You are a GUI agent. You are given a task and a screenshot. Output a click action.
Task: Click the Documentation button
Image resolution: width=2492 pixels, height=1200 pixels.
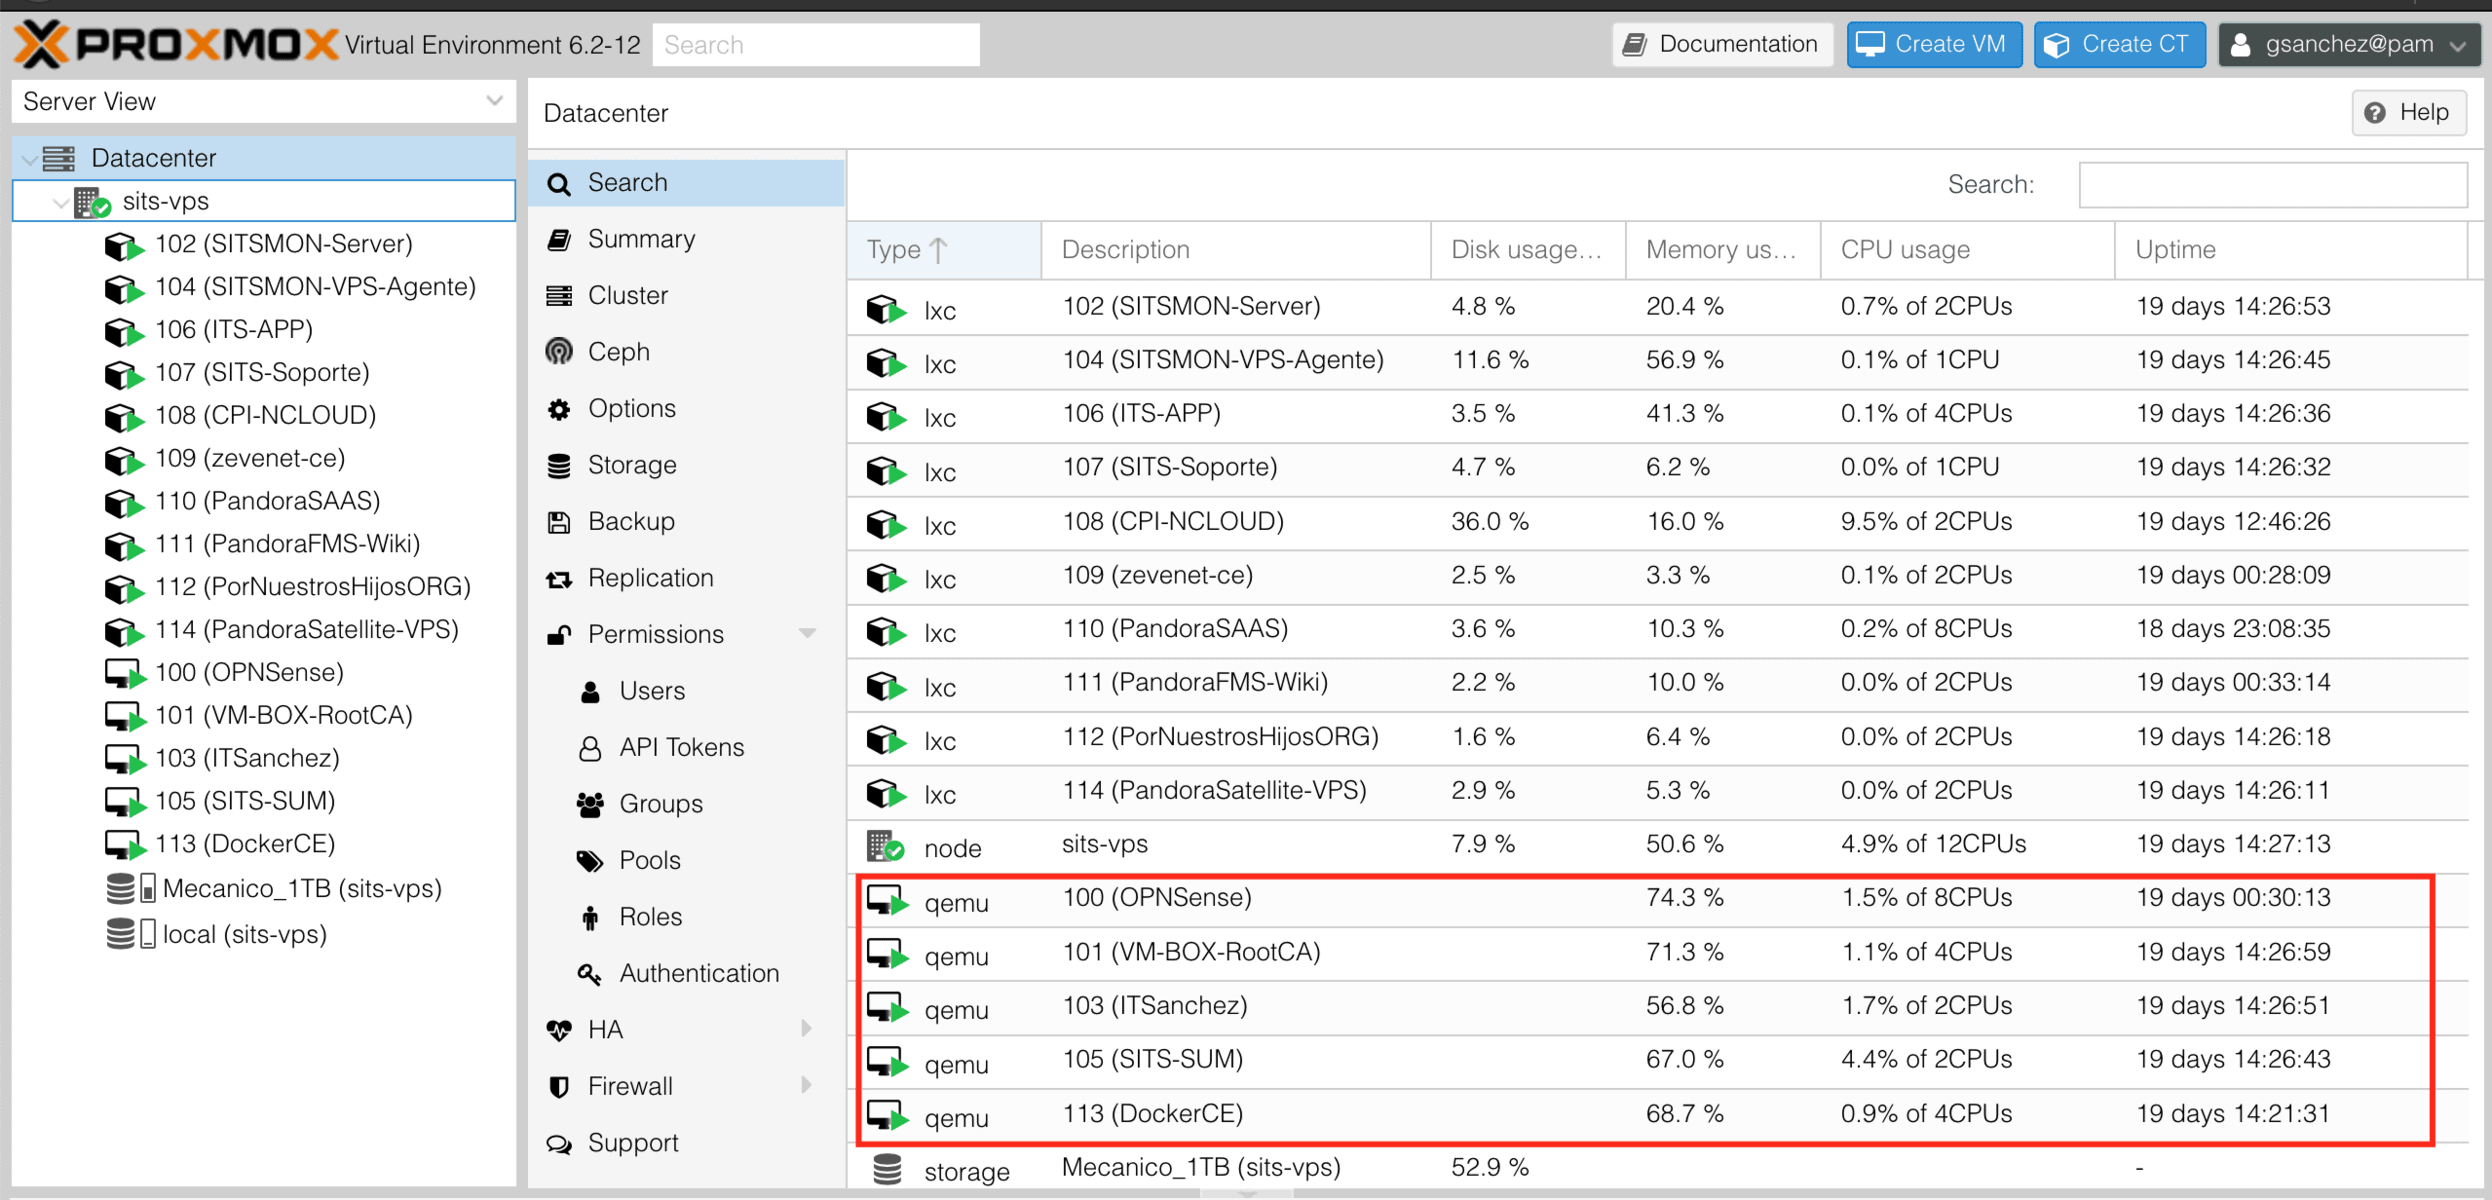point(1722,45)
